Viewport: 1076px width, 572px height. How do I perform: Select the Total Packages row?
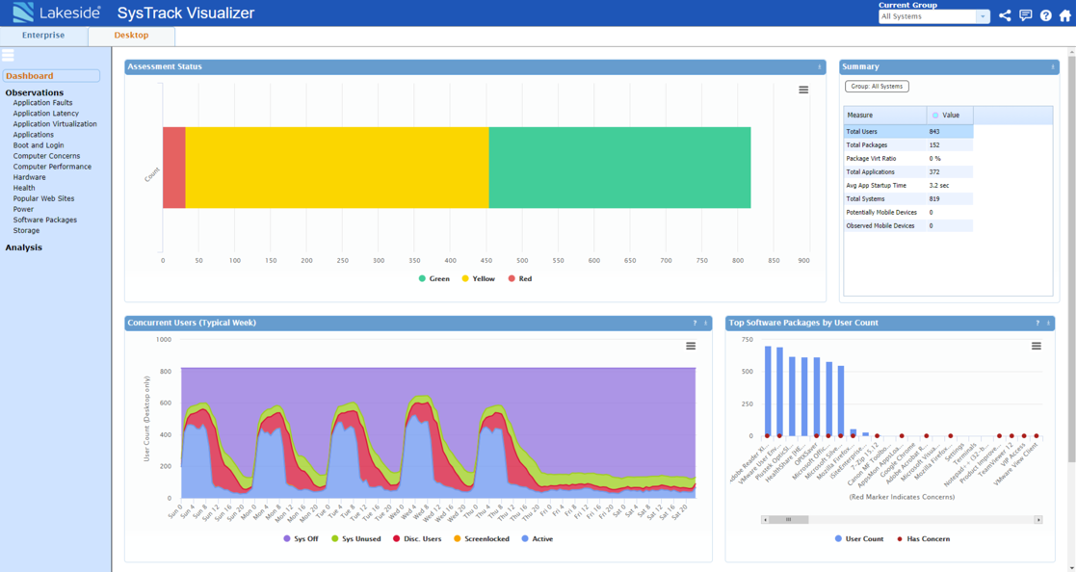tap(908, 145)
